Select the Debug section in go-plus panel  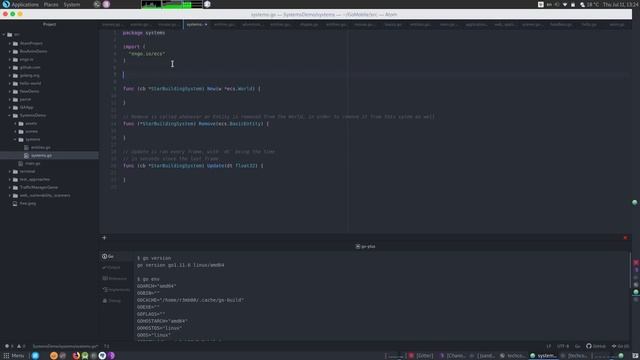tap(112, 300)
